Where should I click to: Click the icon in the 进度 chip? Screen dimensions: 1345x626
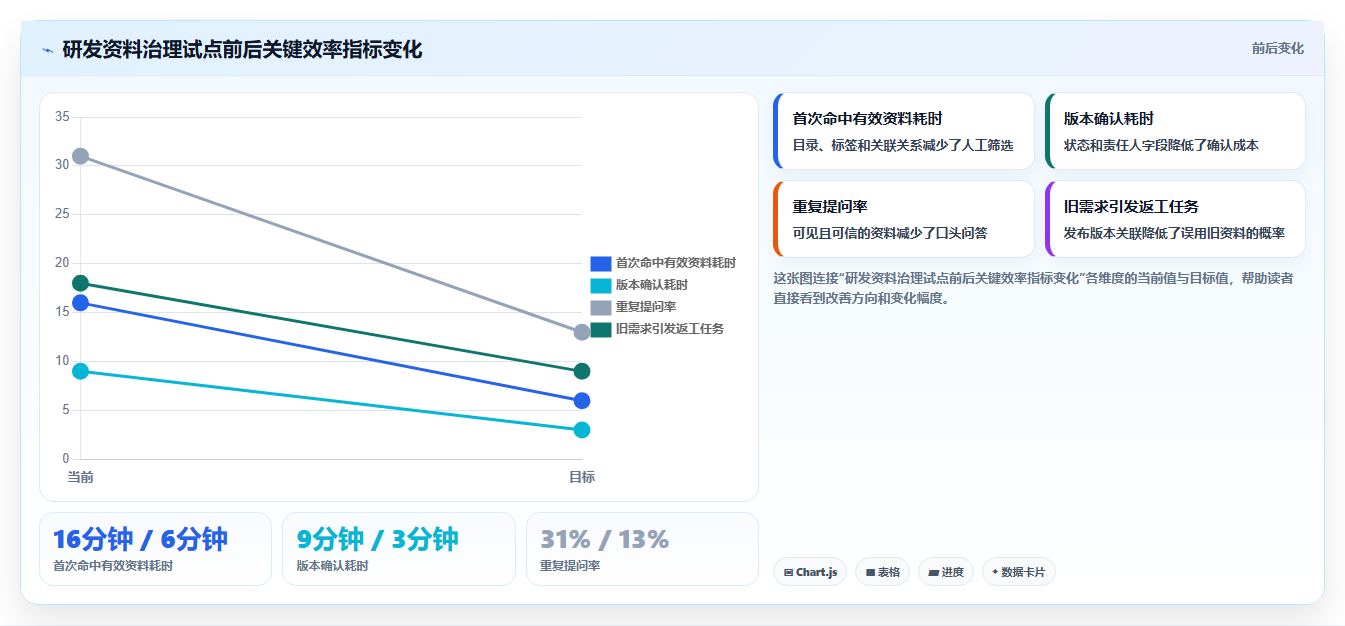(933, 573)
